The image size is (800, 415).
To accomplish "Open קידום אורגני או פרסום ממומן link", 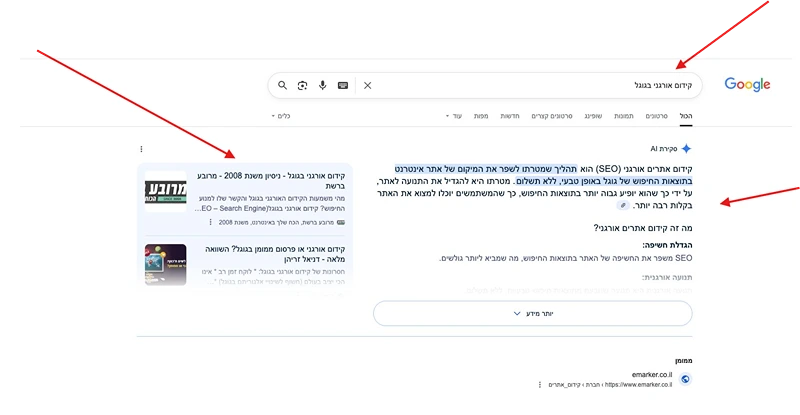I will tap(274, 254).
